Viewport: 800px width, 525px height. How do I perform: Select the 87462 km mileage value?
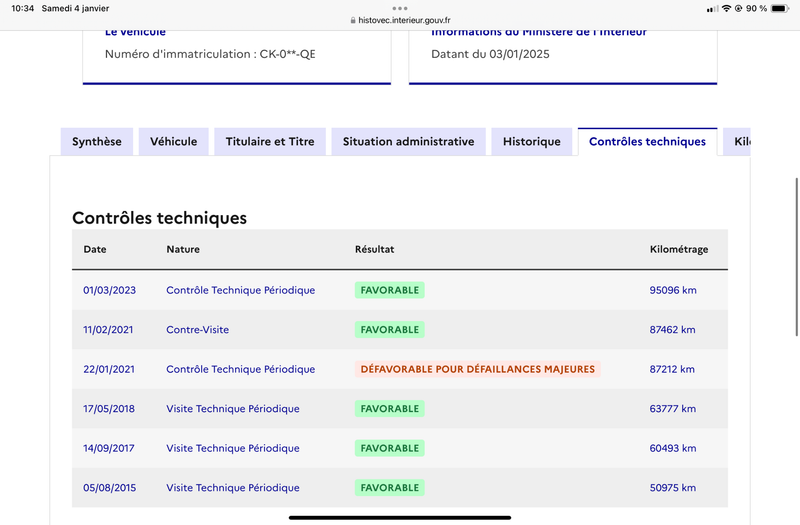(x=672, y=330)
